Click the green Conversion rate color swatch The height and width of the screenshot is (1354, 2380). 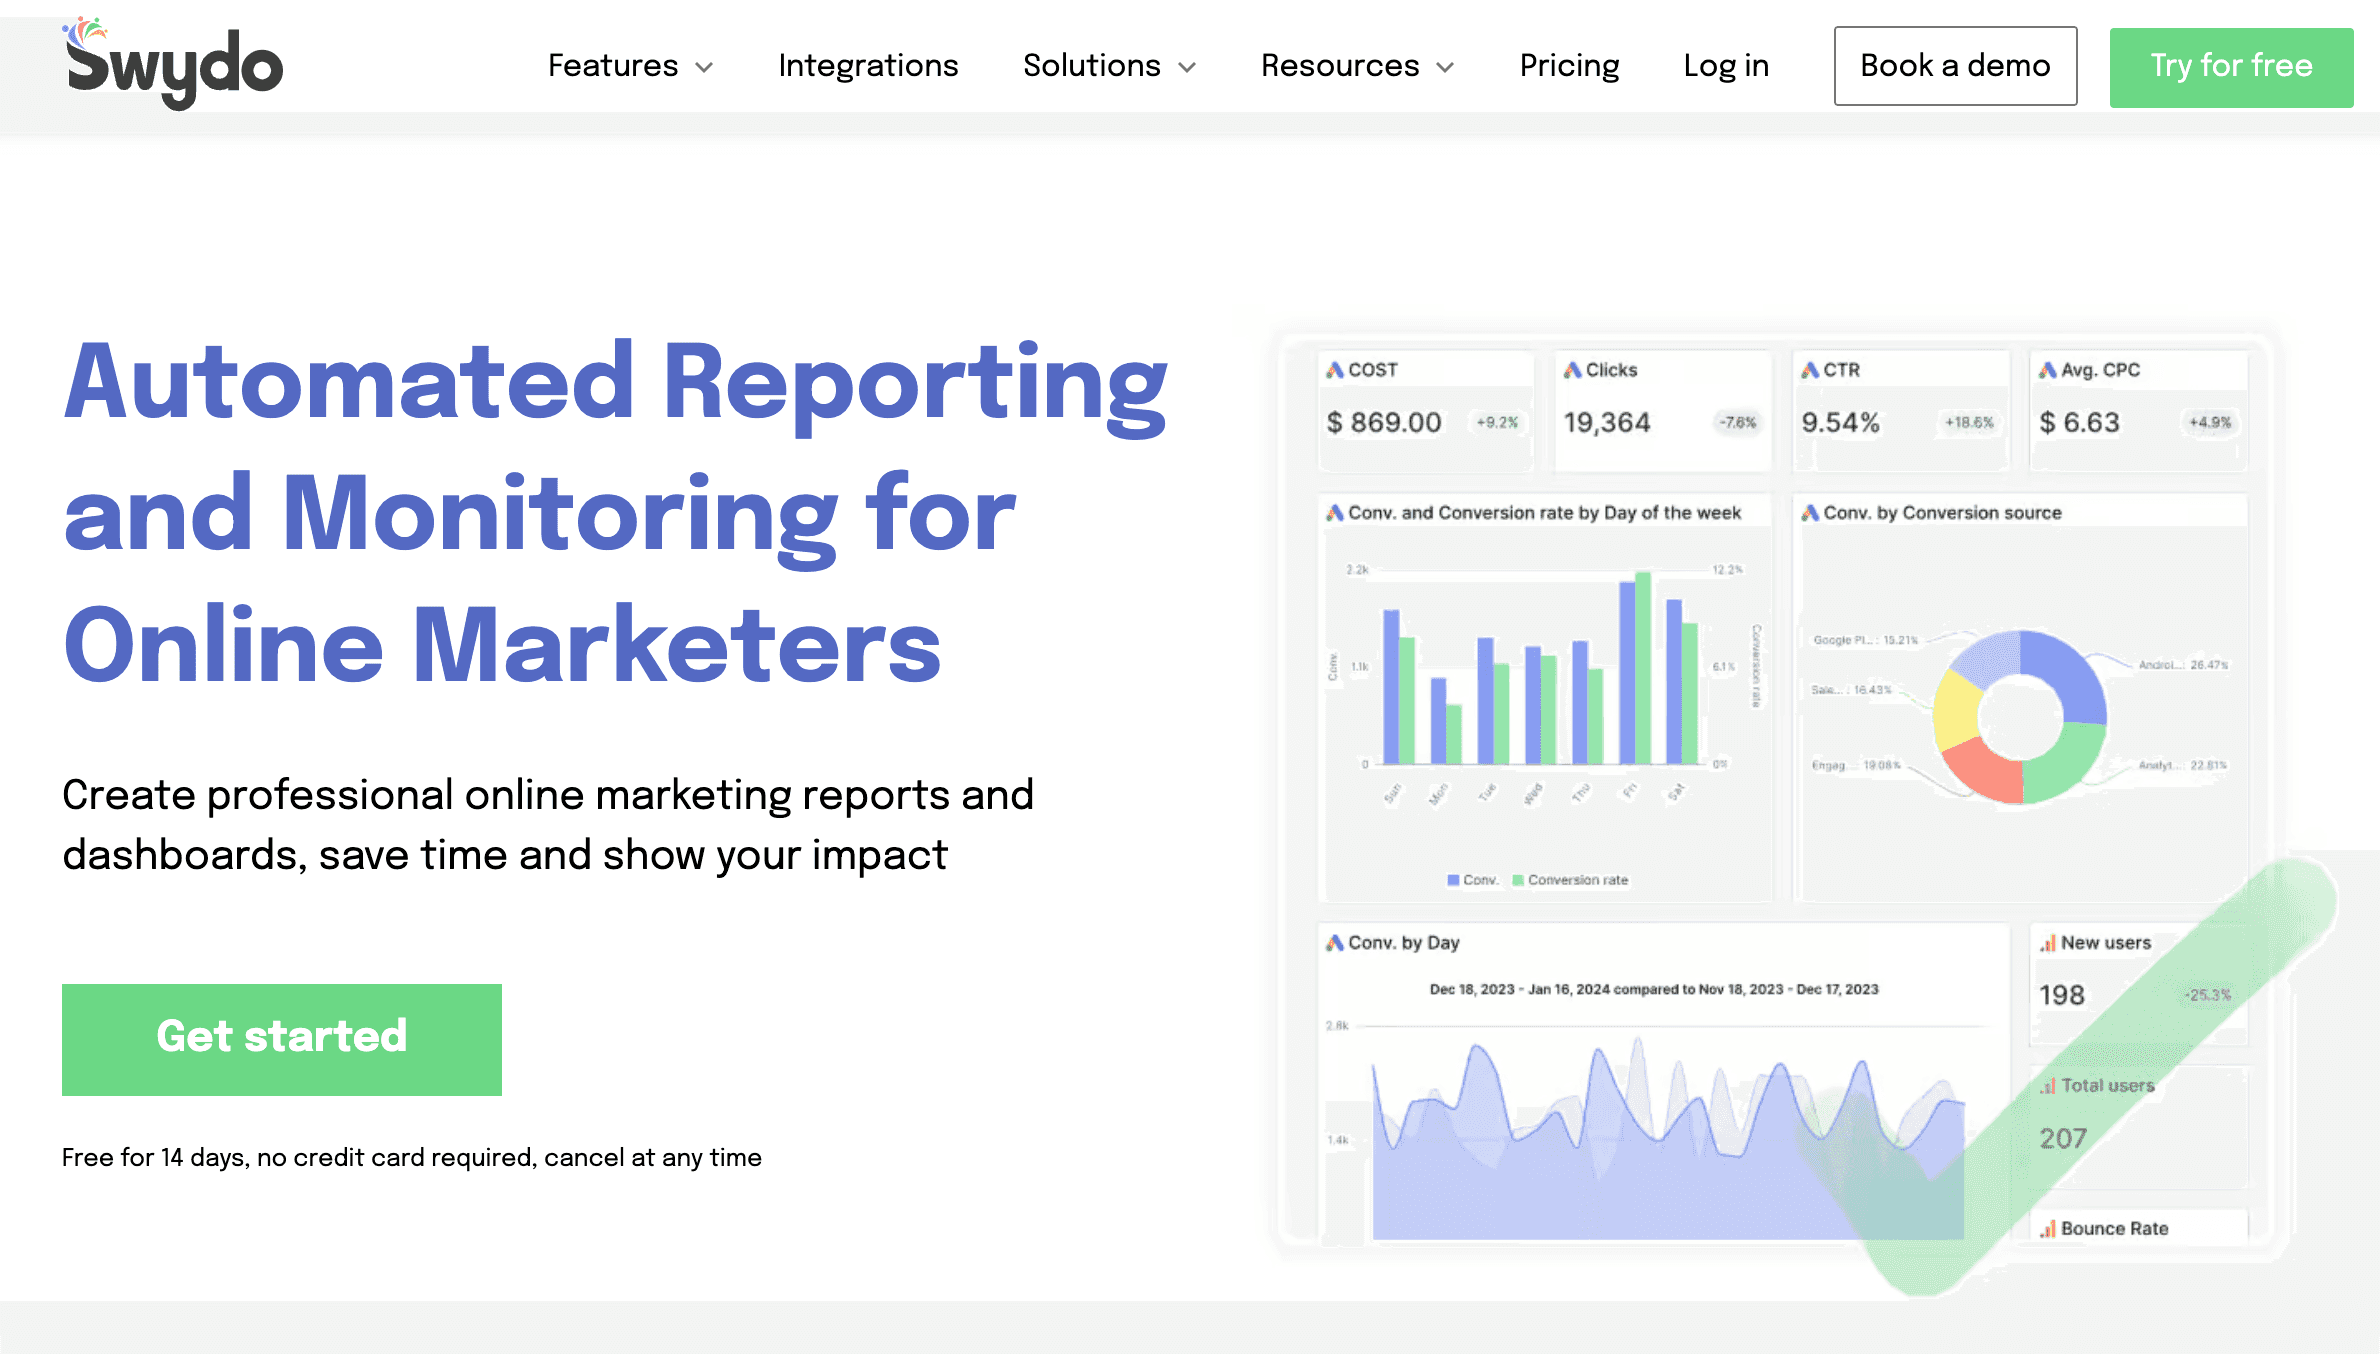pyautogui.click(x=1517, y=880)
